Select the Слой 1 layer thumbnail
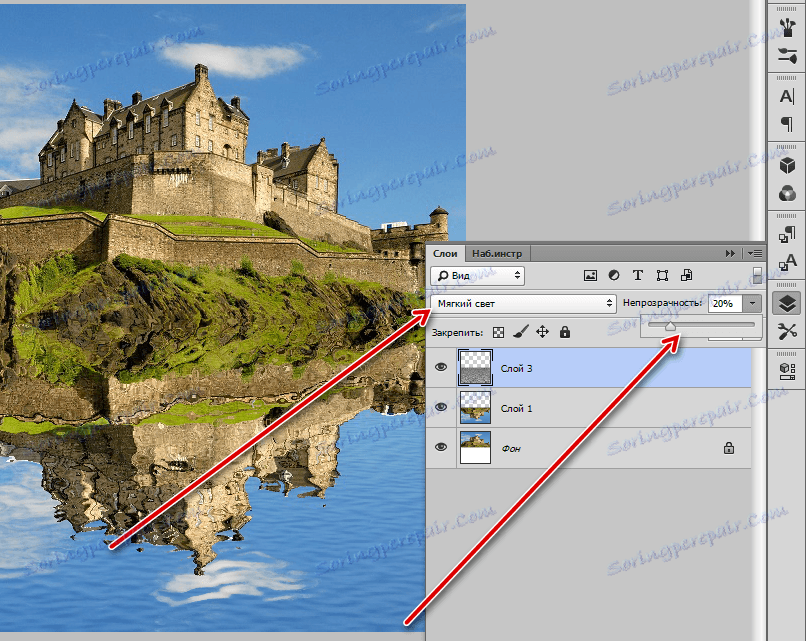 (x=475, y=408)
